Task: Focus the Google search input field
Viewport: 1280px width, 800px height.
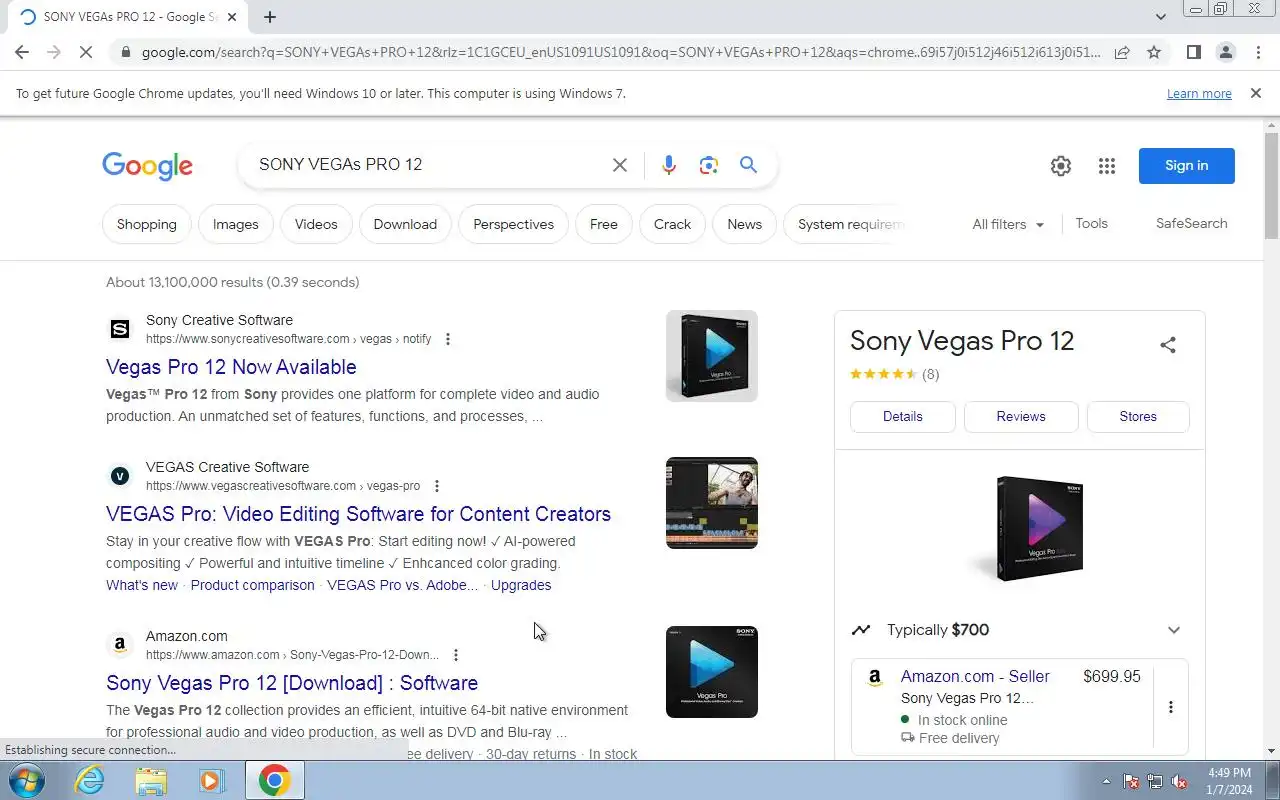Action: click(430, 165)
